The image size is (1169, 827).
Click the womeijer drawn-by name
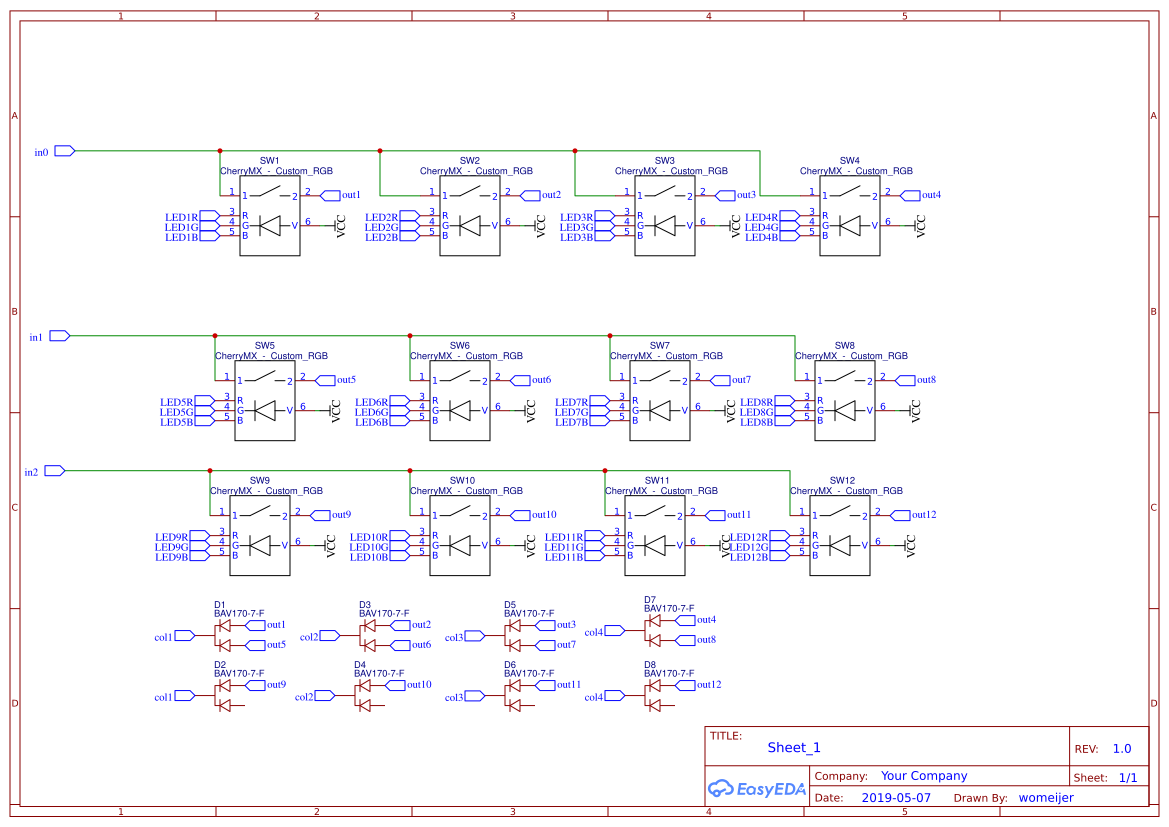1046,797
